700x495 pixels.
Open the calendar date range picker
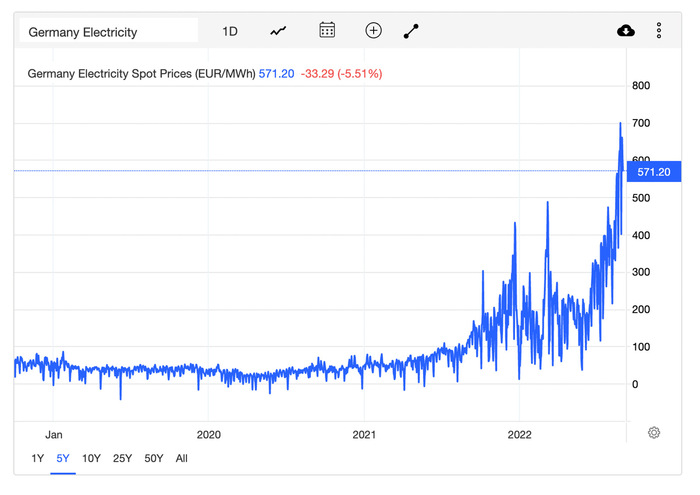point(327,30)
